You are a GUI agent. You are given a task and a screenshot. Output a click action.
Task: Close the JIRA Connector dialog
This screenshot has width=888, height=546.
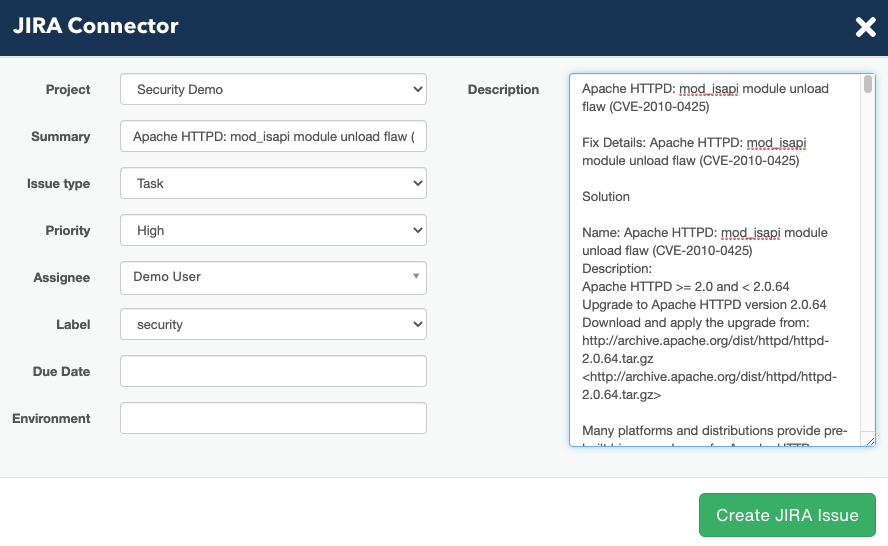pos(865,27)
